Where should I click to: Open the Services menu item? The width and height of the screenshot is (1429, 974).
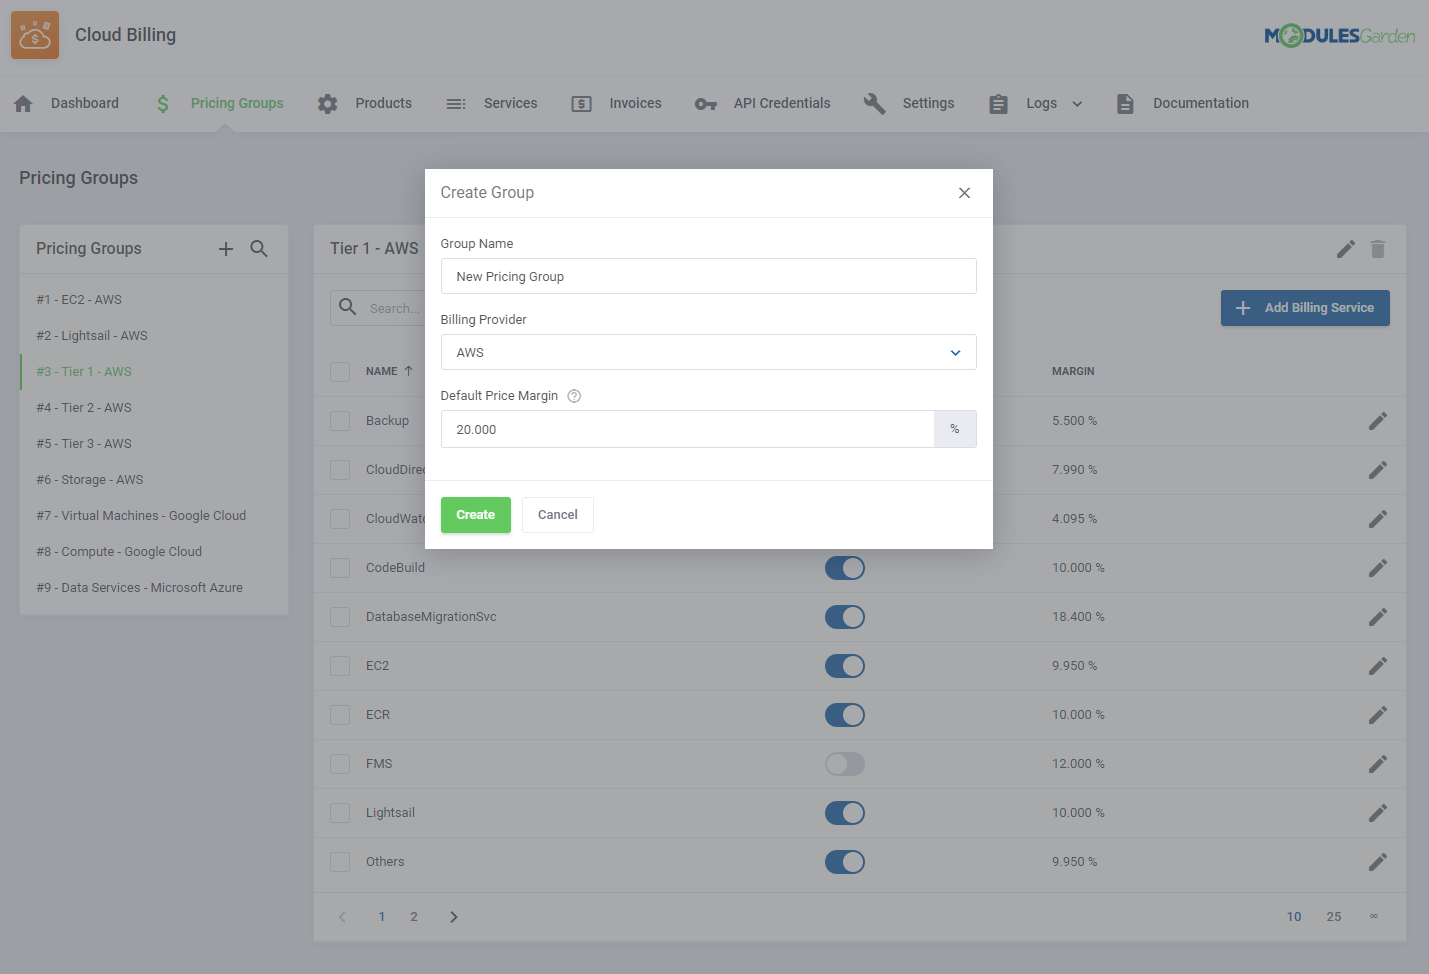click(x=511, y=104)
